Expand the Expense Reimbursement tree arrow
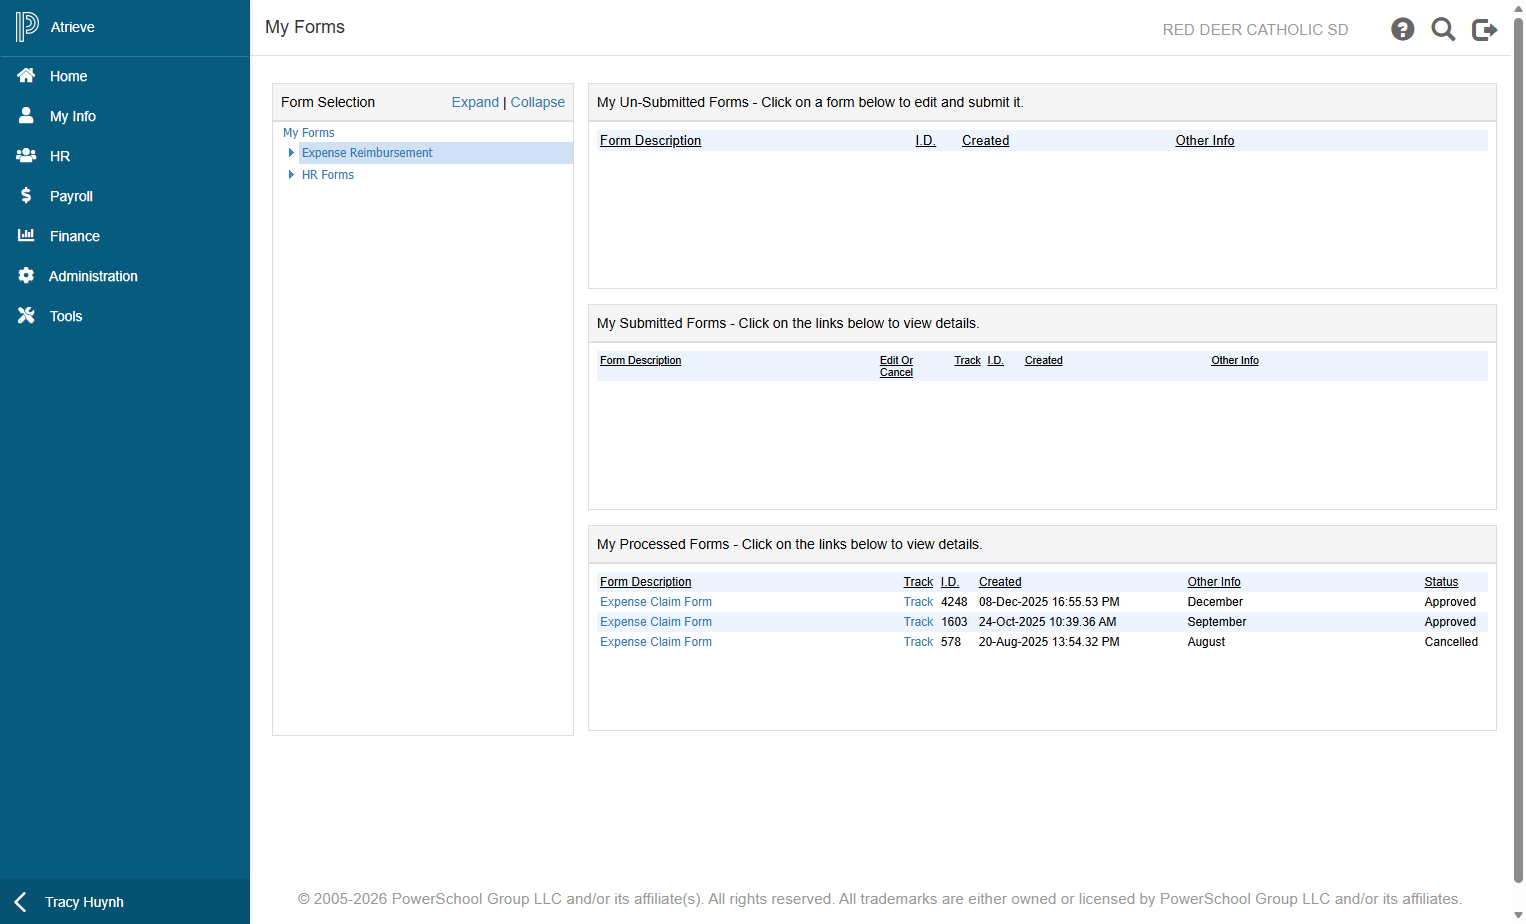1526x924 pixels. pyautogui.click(x=291, y=153)
